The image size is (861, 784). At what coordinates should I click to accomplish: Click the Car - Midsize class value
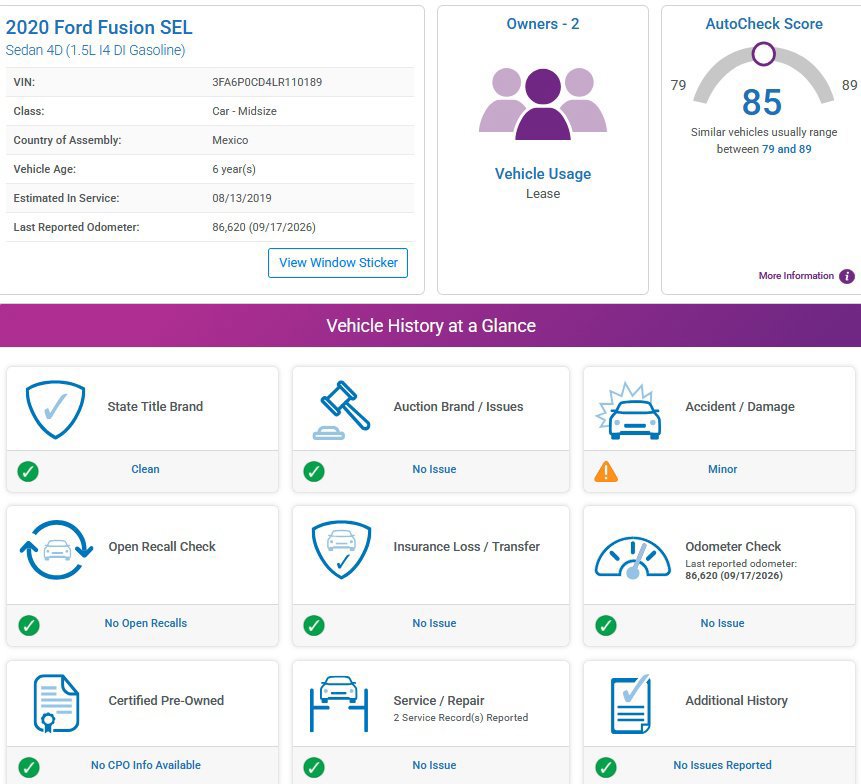click(x=244, y=111)
